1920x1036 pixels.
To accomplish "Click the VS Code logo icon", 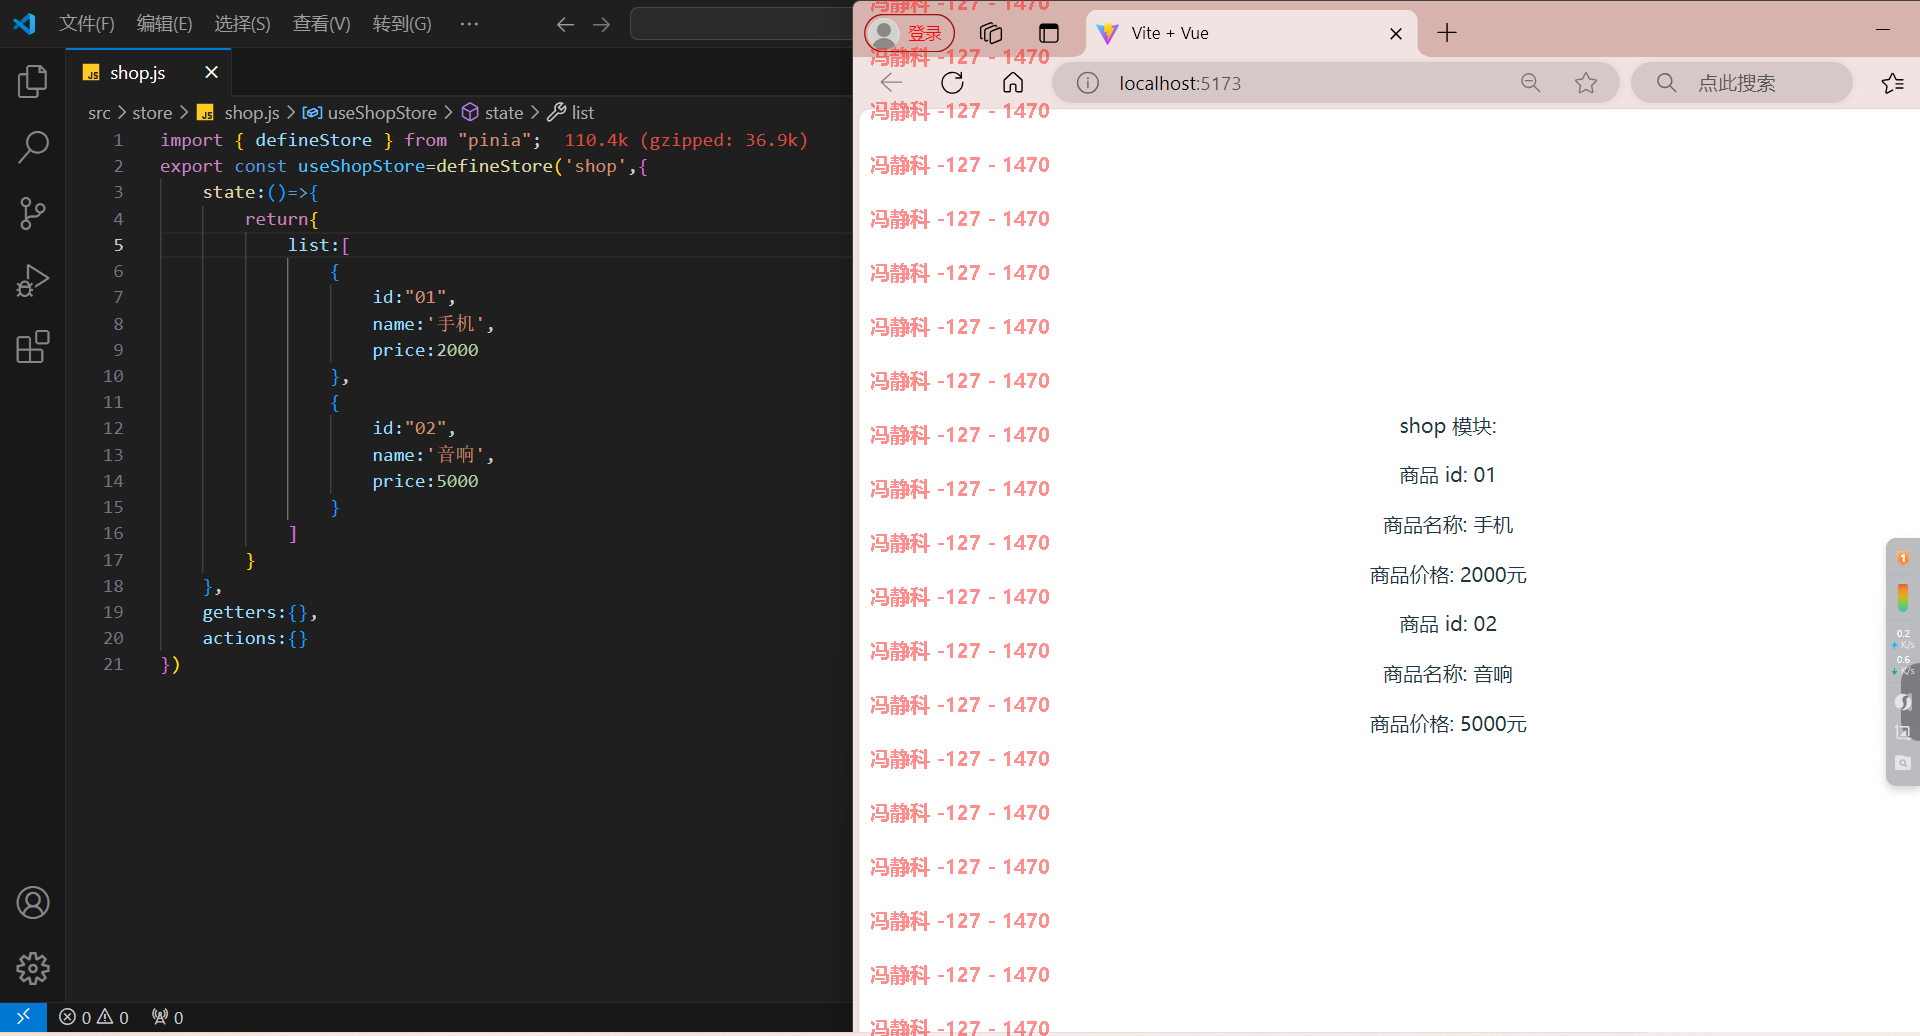I will [24, 23].
